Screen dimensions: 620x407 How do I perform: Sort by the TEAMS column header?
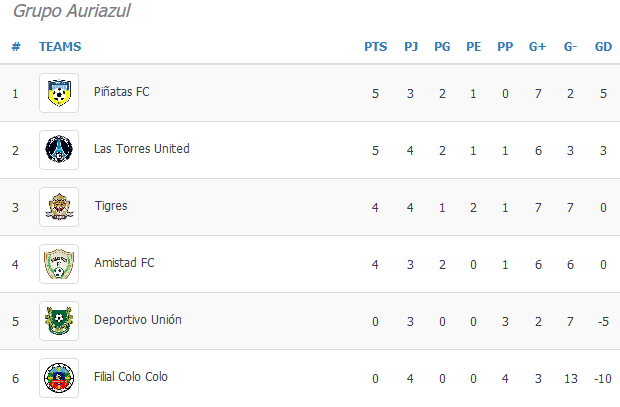point(60,46)
